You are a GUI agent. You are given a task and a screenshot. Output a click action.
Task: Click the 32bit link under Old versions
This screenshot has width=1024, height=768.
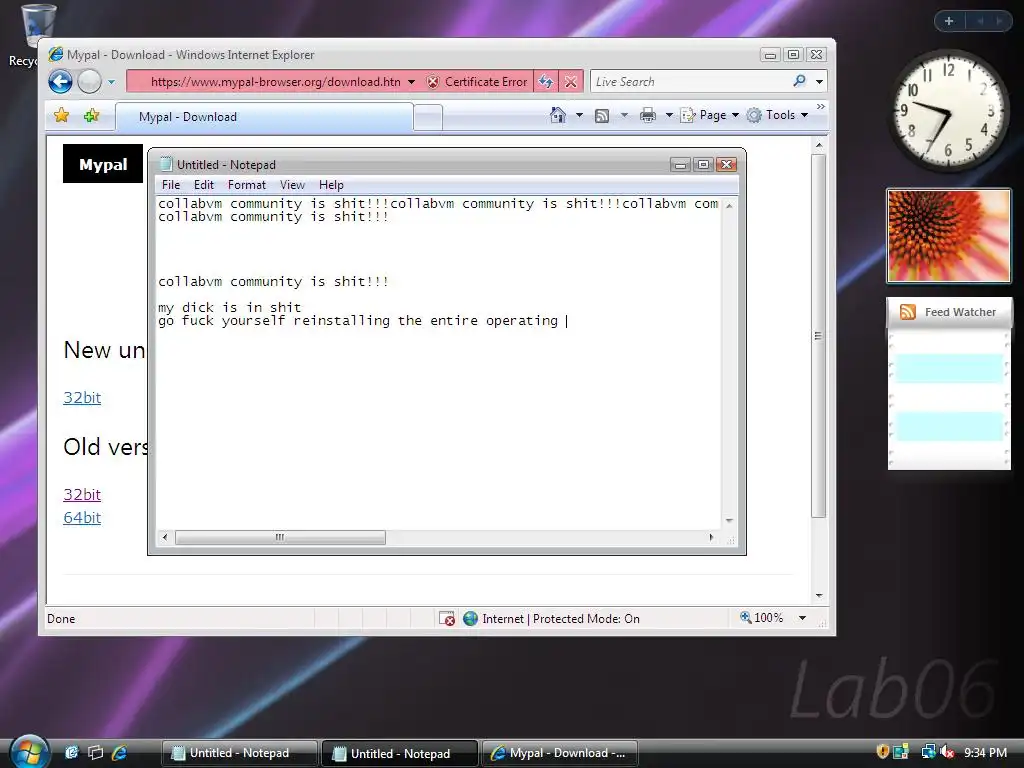(x=82, y=494)
